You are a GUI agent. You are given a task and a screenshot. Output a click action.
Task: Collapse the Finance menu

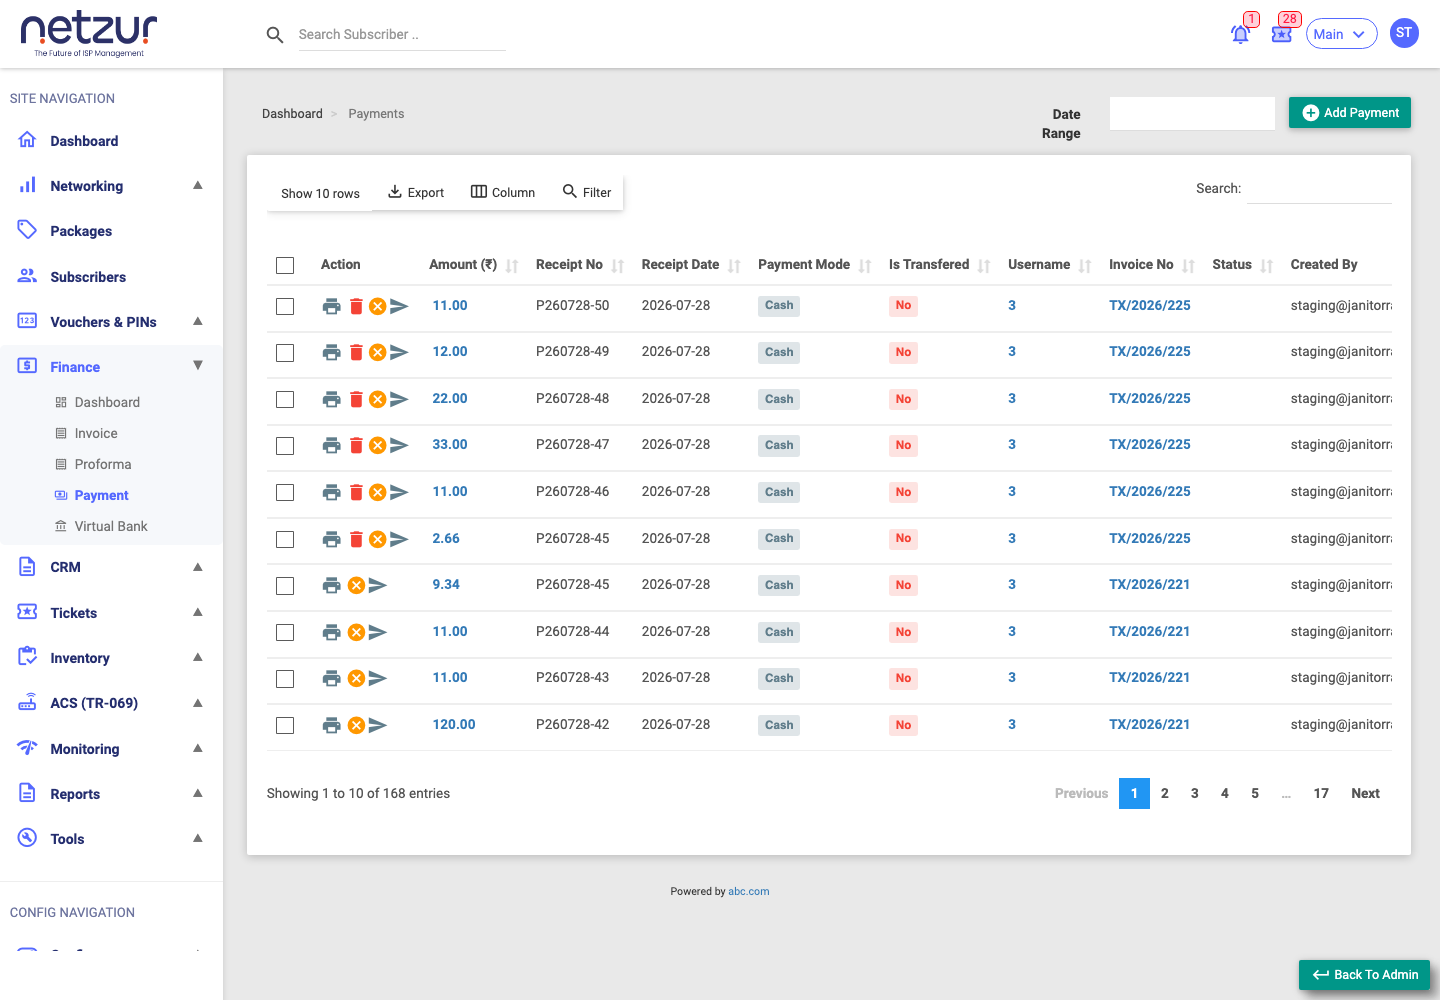(x=111, y=367)
